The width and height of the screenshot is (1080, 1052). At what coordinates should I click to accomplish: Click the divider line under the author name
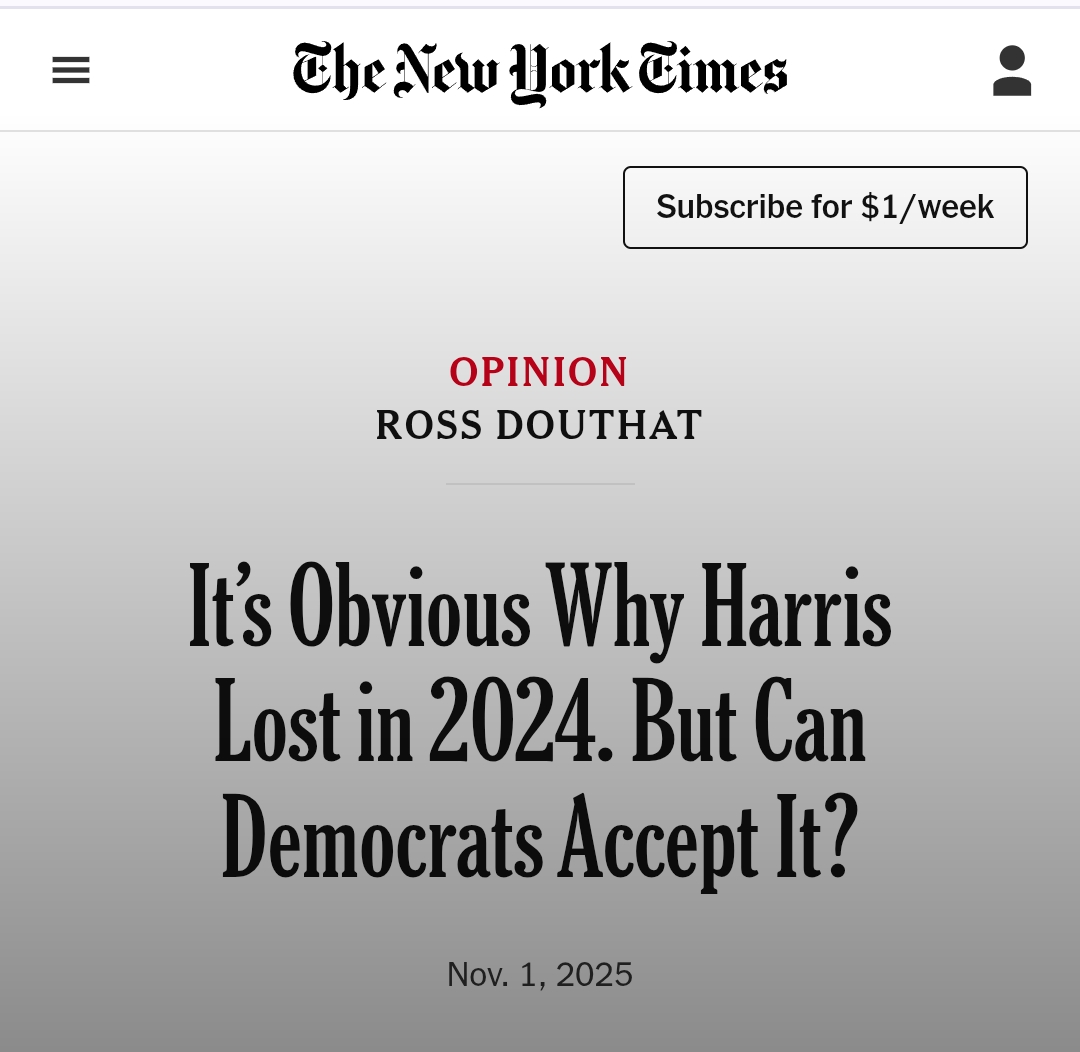pos(540,484)
